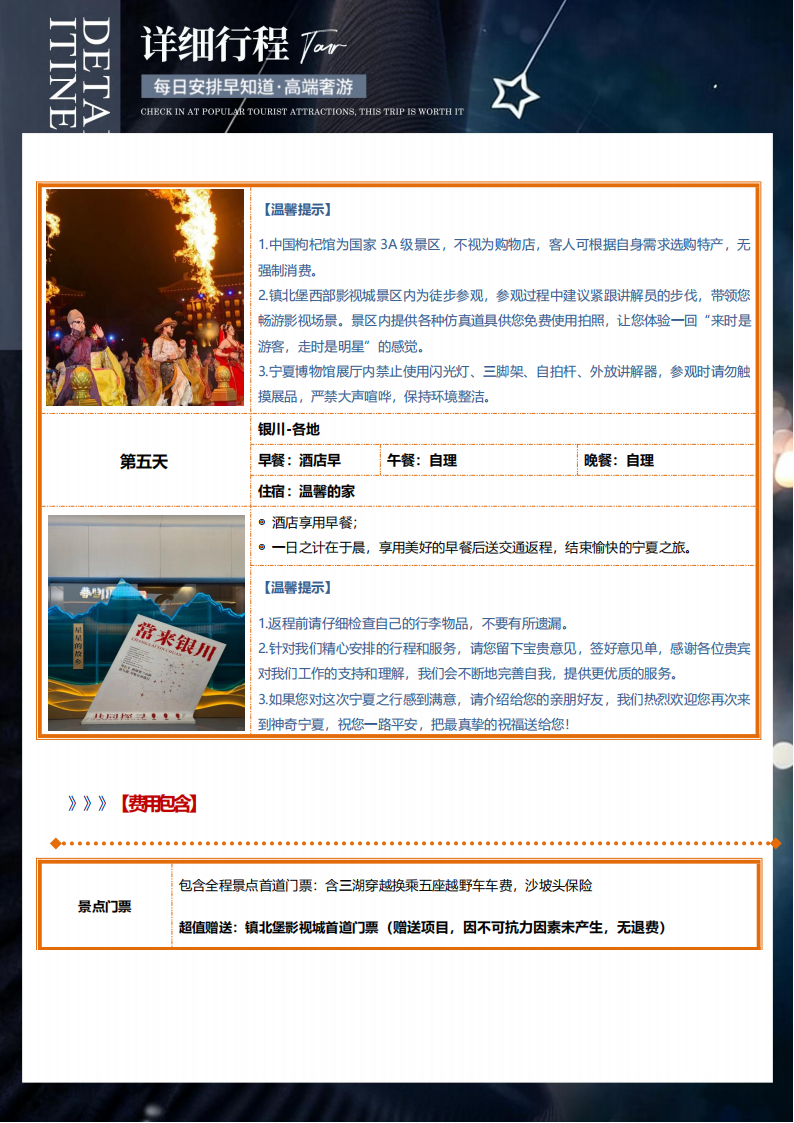Click the star outline icon in header

click(515, 95)
